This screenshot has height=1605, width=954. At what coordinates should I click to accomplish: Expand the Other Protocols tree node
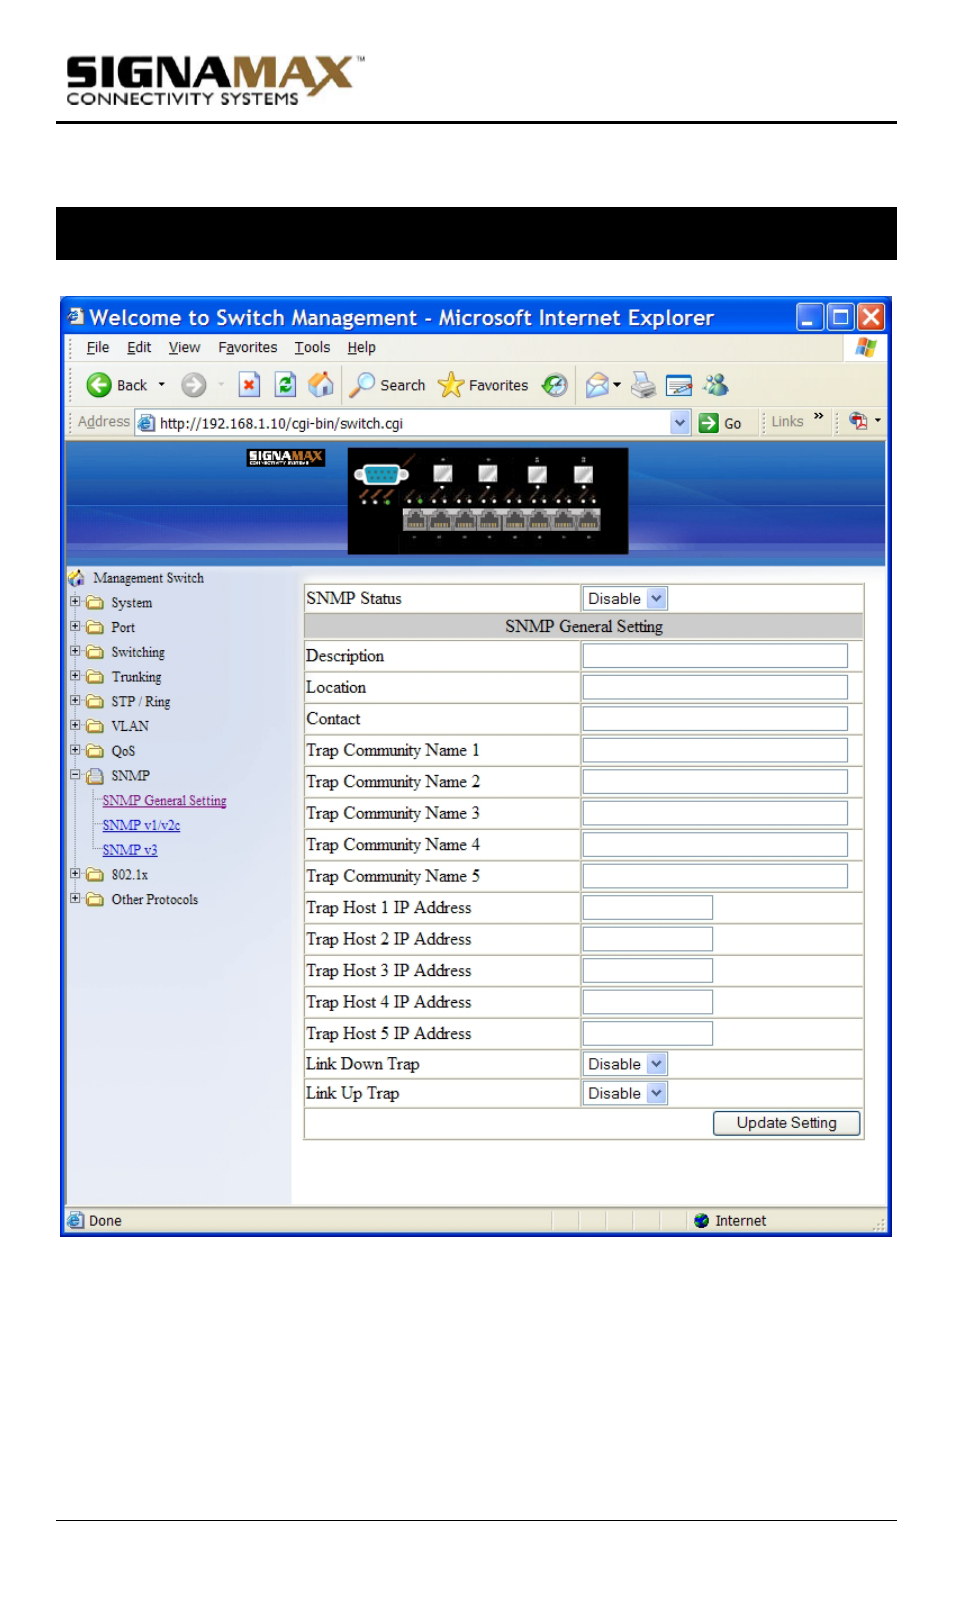[x=75, y=899]
